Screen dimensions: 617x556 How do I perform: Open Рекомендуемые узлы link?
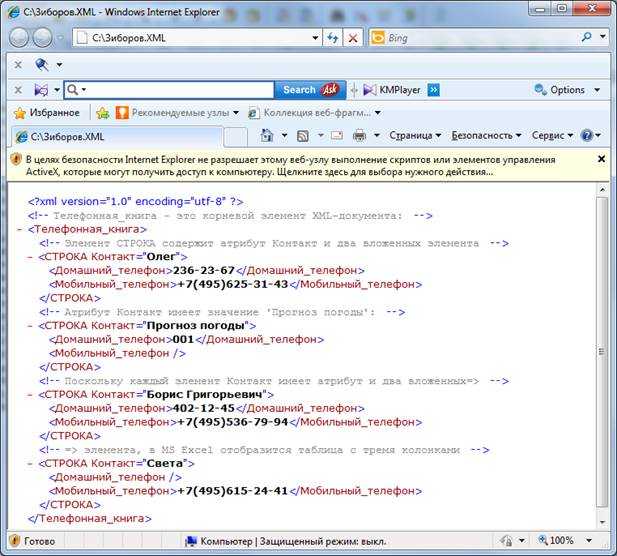coord(177,113)
